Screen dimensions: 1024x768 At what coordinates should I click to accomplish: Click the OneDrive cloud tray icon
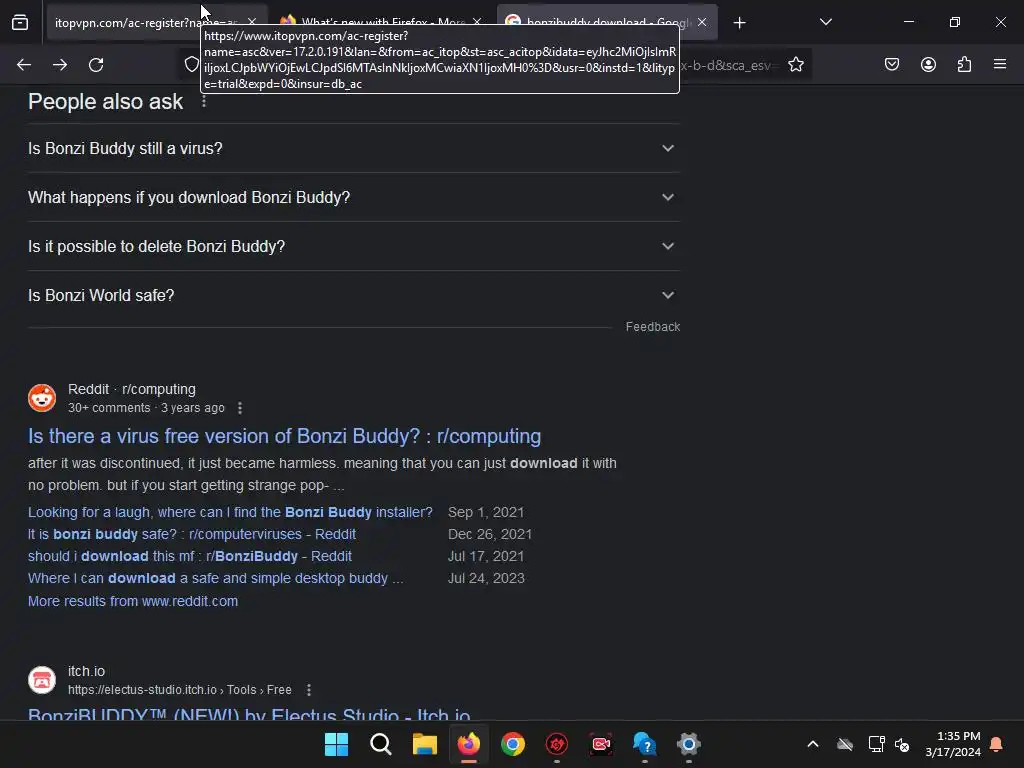pyautogui.click(x=845, y=744)
